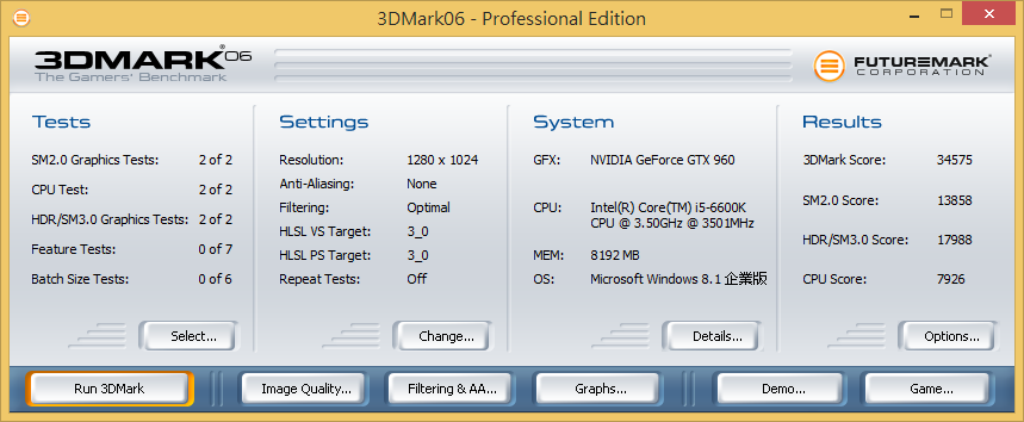Screen dimensions: 1024x422
Task: Open system Details
Action: (717, 337)
